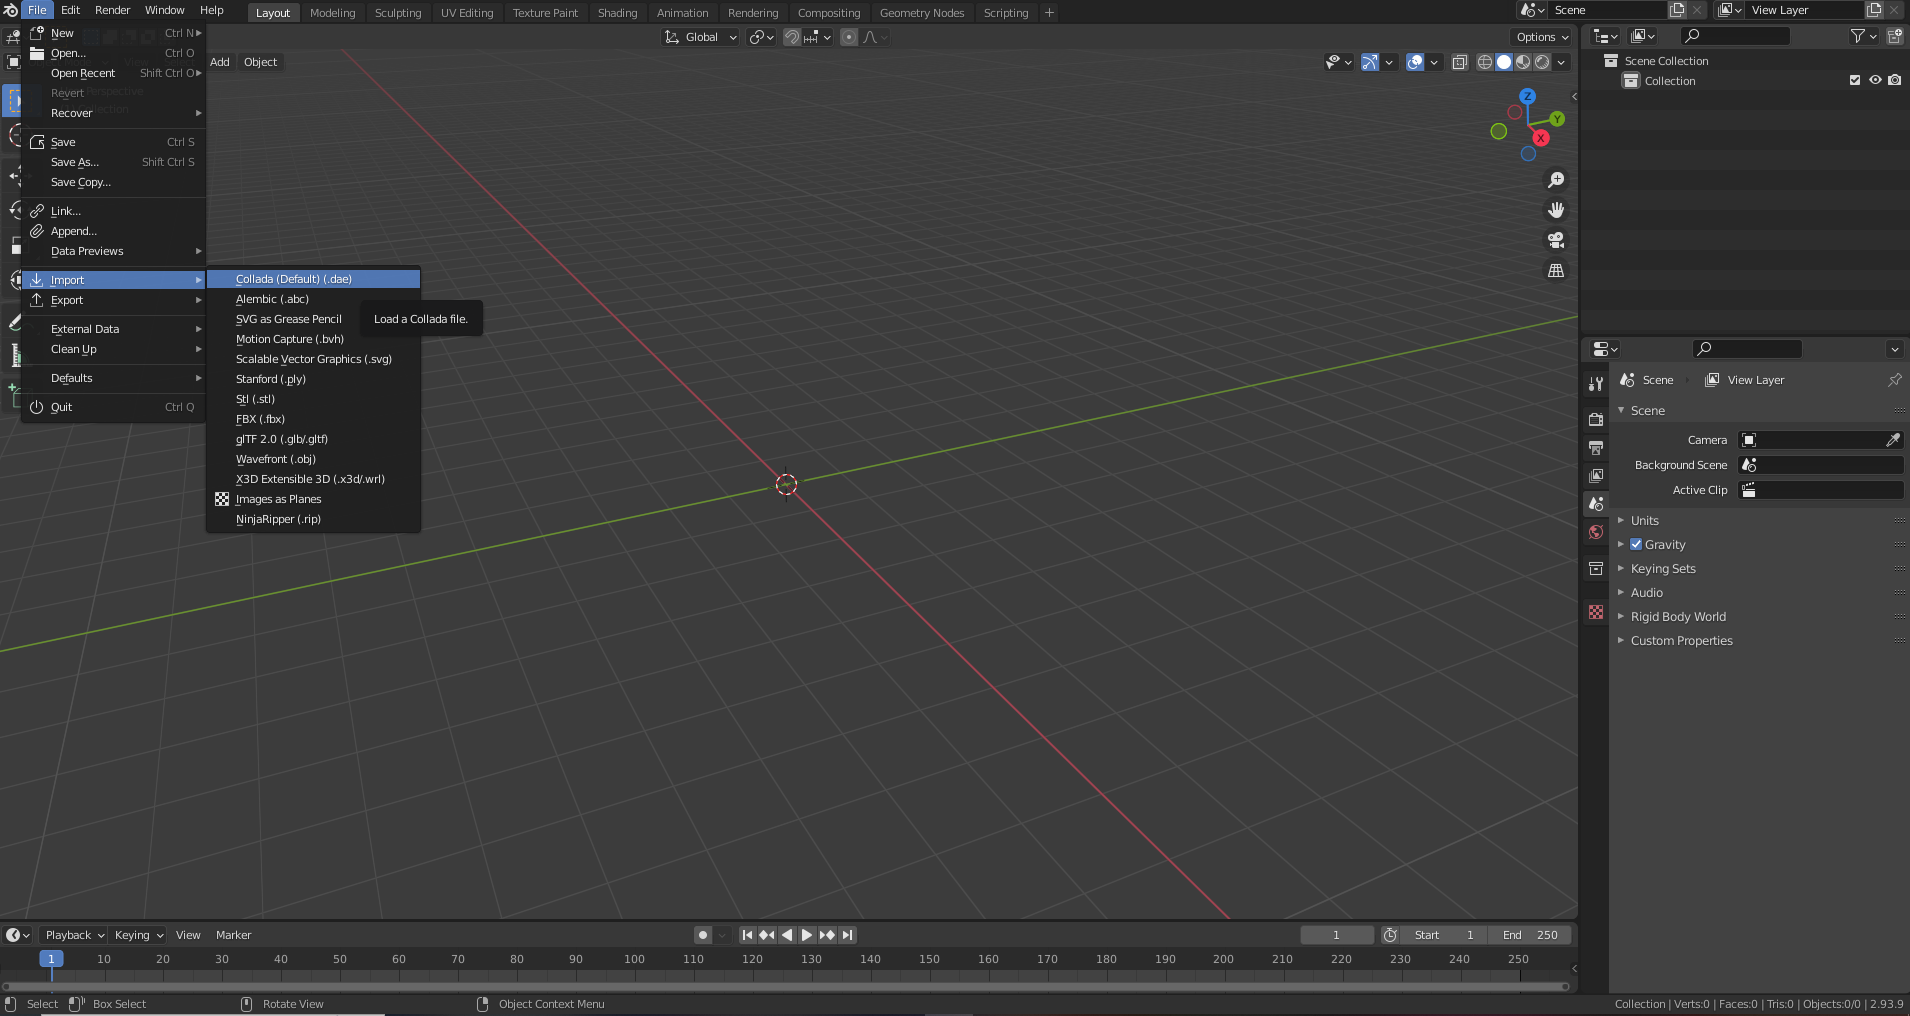Screen dimensions: 1910x1016
Task: Open the Render properties tab icon
Action: pos(1596,419)
